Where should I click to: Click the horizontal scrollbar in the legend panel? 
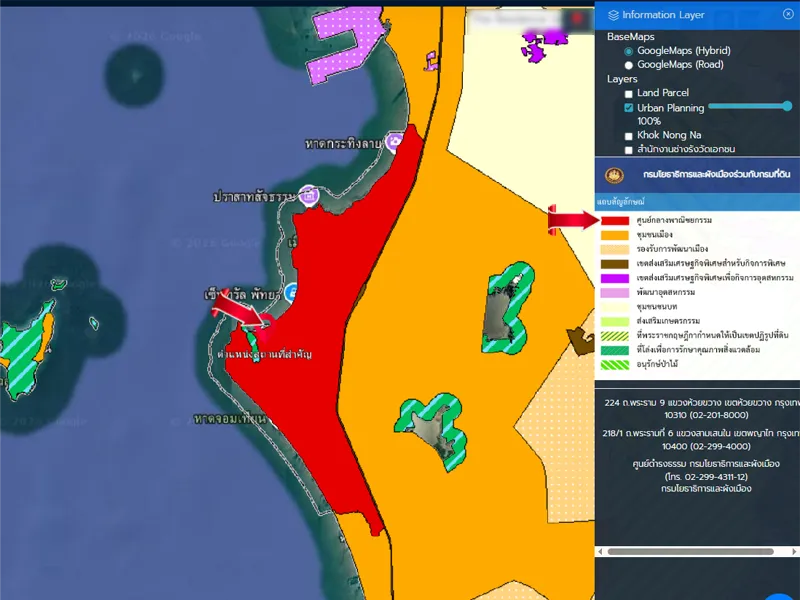click(690, 551)
